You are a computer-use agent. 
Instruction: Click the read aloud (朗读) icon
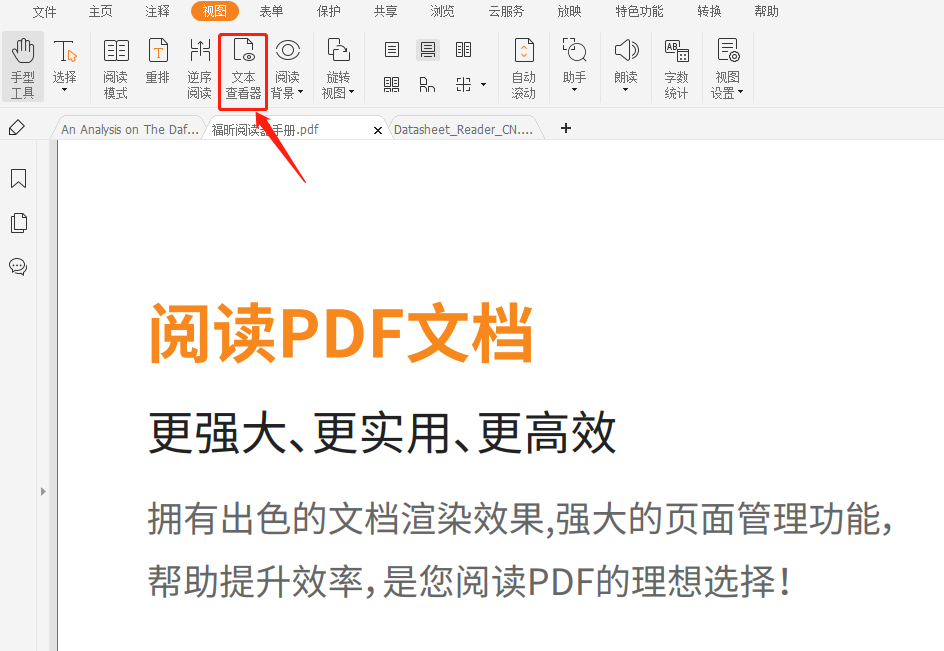625,49
